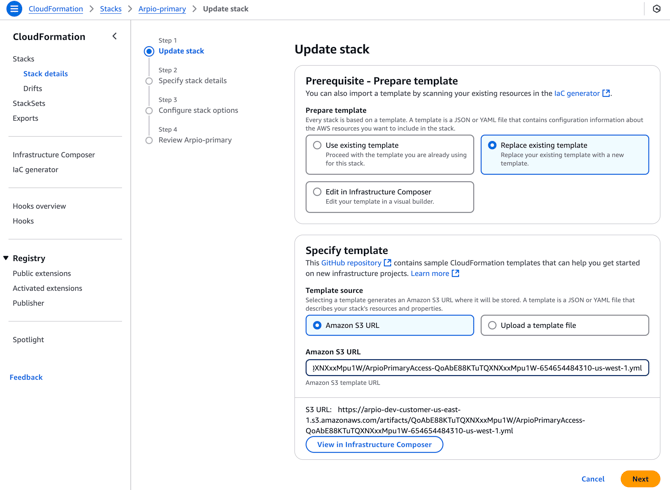This screenshot has width=670, height=490.
Task: Click the Next button
Action: (x=639, y=479)
